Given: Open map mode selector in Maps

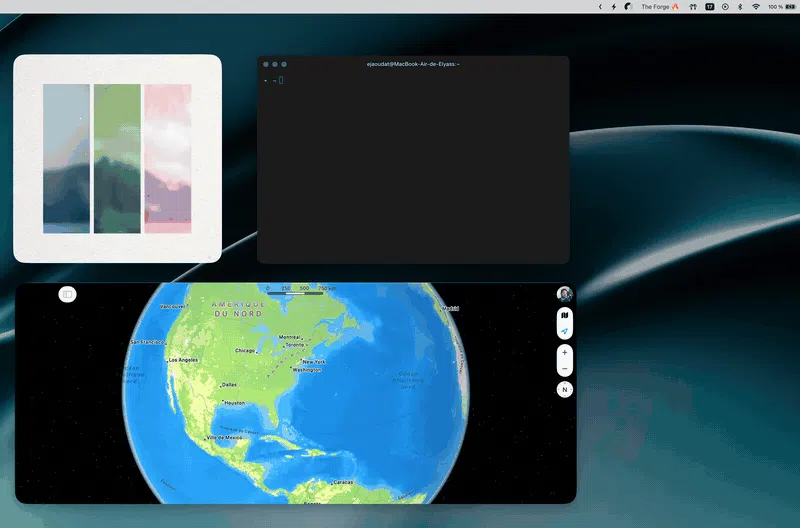Looking at the screenshot, I should [x=564, y=315].
